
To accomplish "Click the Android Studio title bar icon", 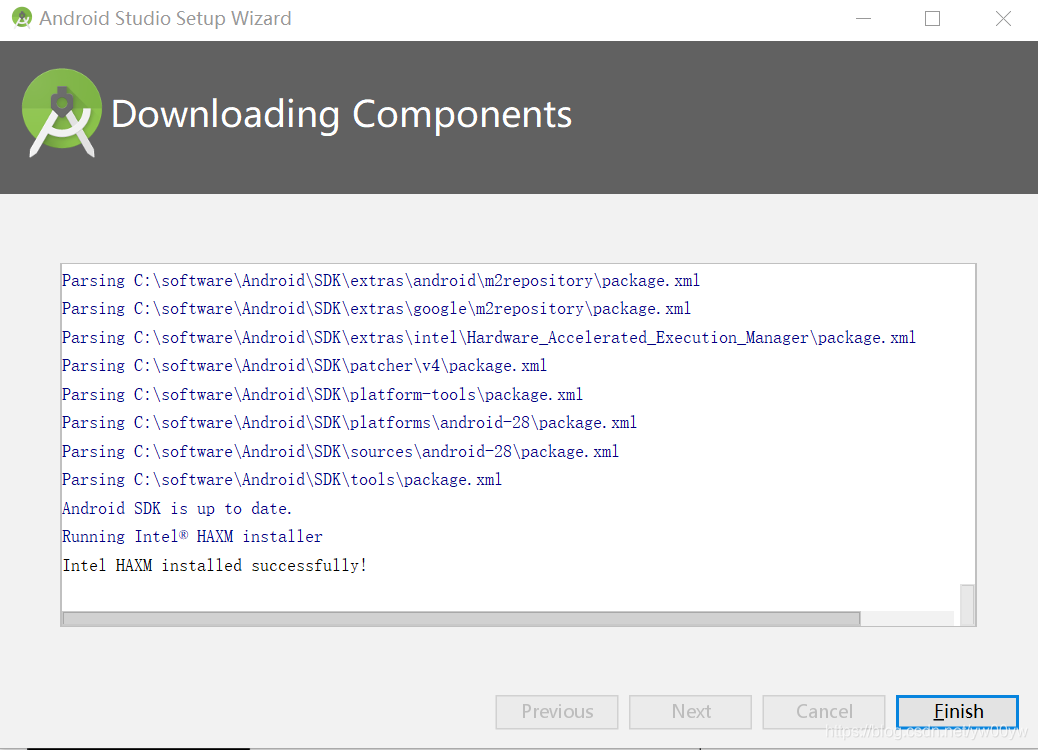I will tap(22, 18).
